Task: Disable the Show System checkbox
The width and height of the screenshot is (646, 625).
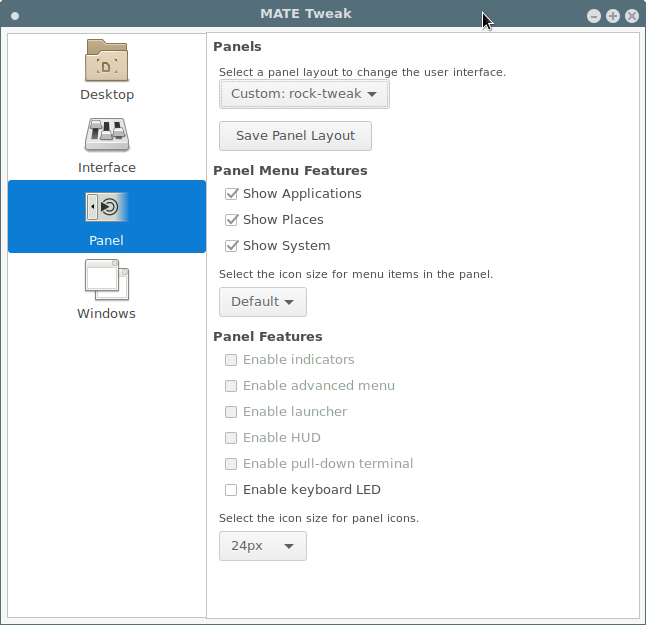Action: pos(231,246)
